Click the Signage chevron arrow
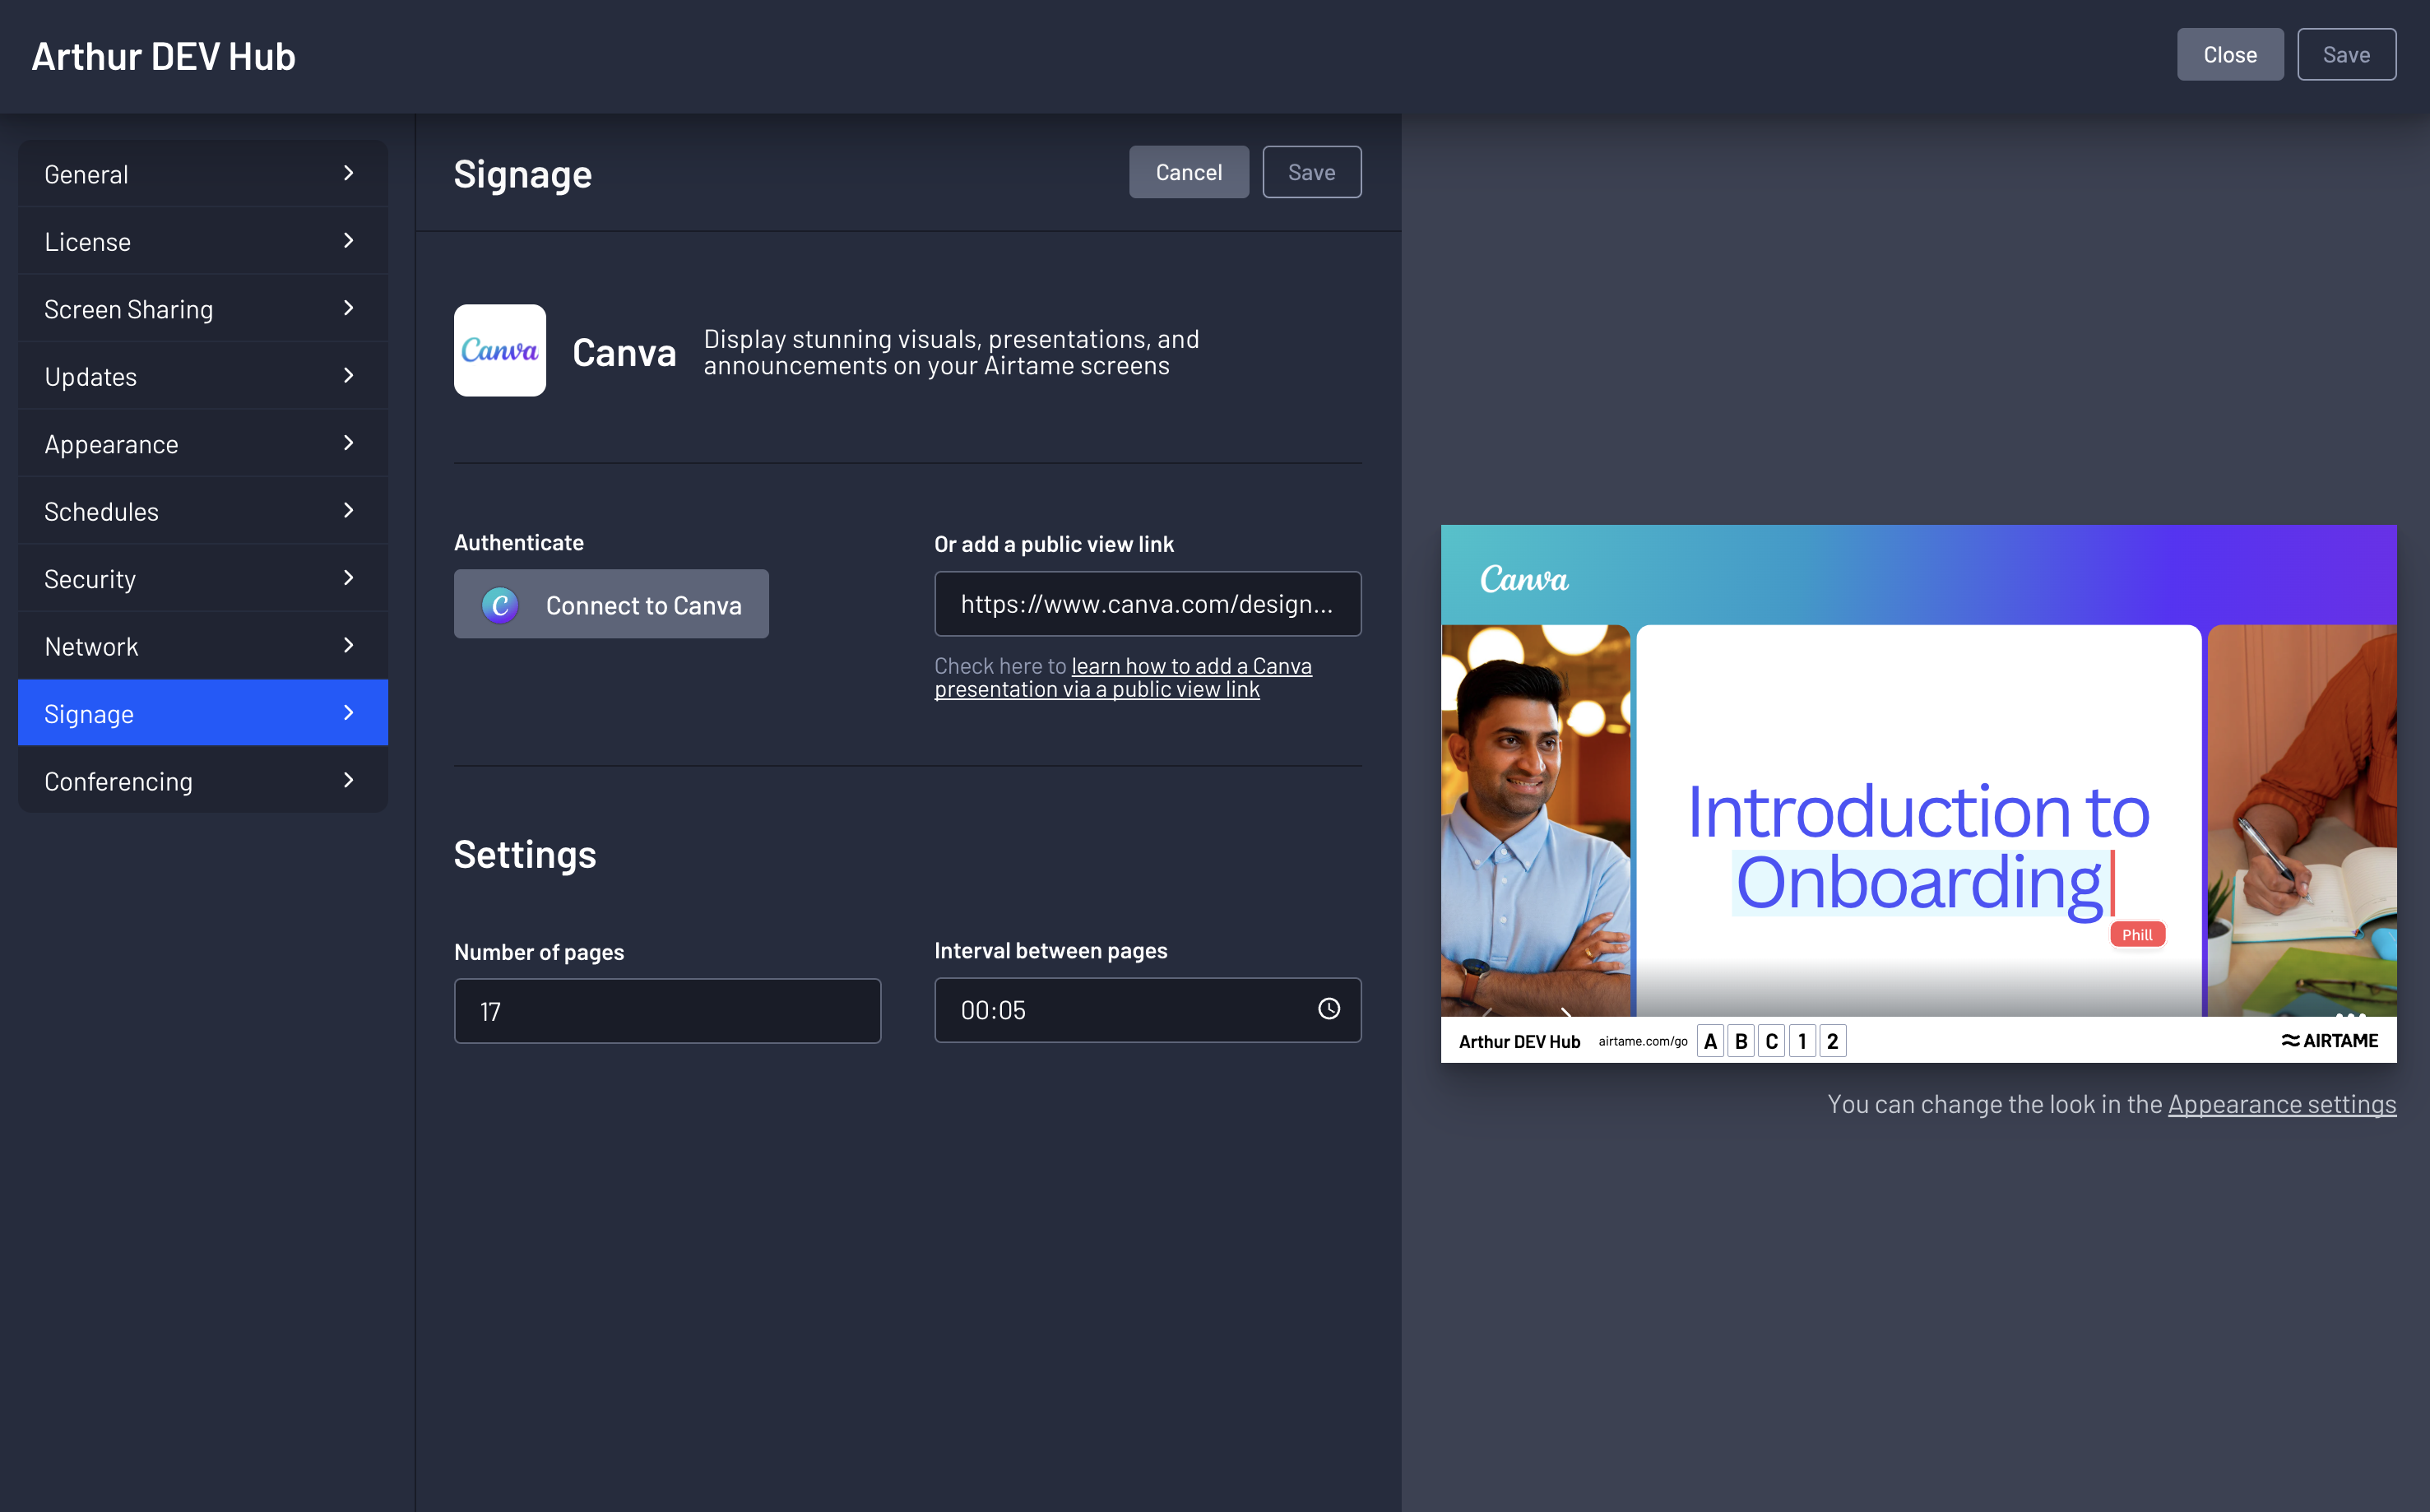Image resolution: width=2430 pixels, height=1512 pixels. [348, 713]
